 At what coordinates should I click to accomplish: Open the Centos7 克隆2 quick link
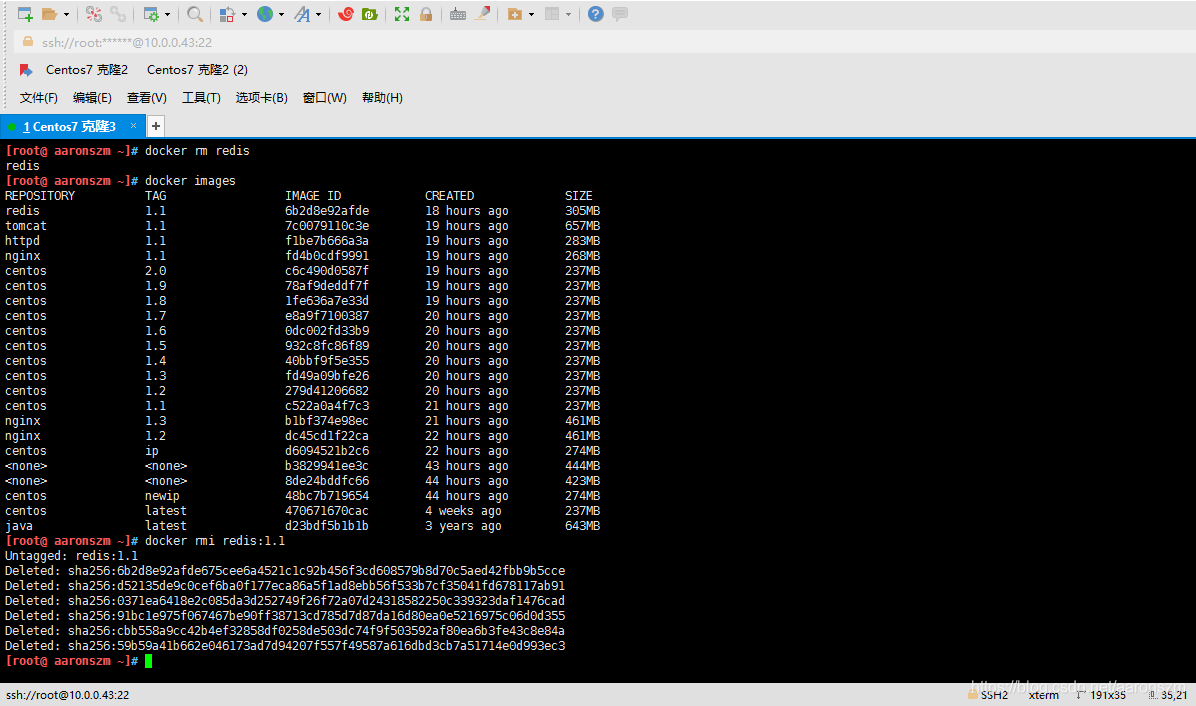click(x=87, y=70)
